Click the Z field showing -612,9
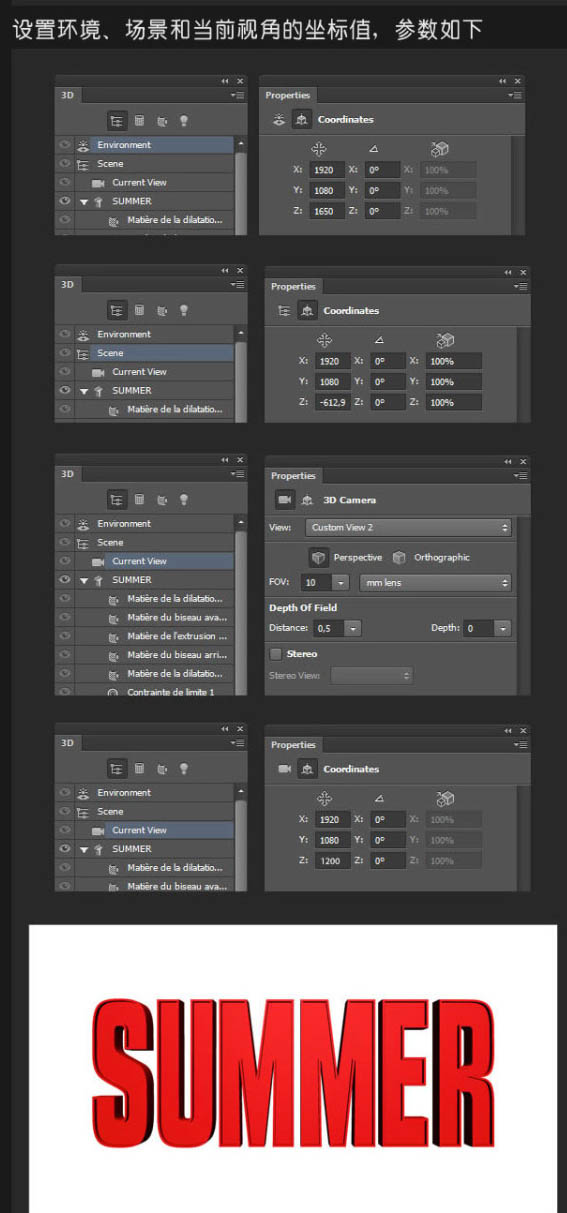Screen dimensions: 567x1213 pyautogui.click(x=329, y=402)
